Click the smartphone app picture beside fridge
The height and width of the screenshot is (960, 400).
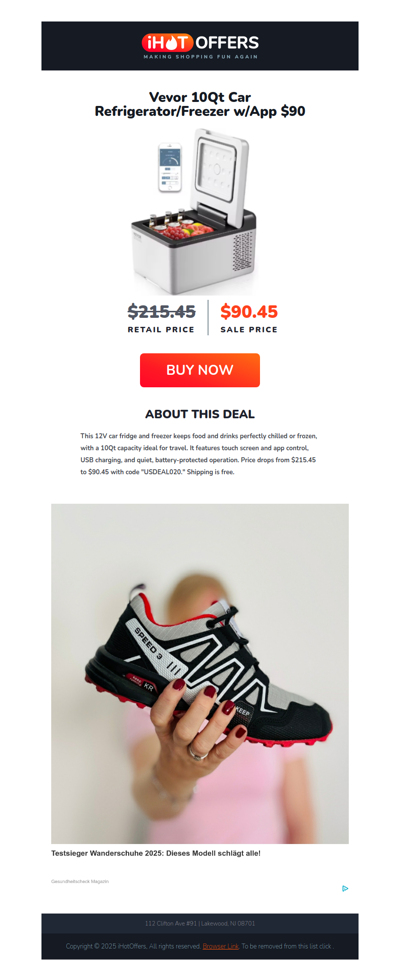170,168
